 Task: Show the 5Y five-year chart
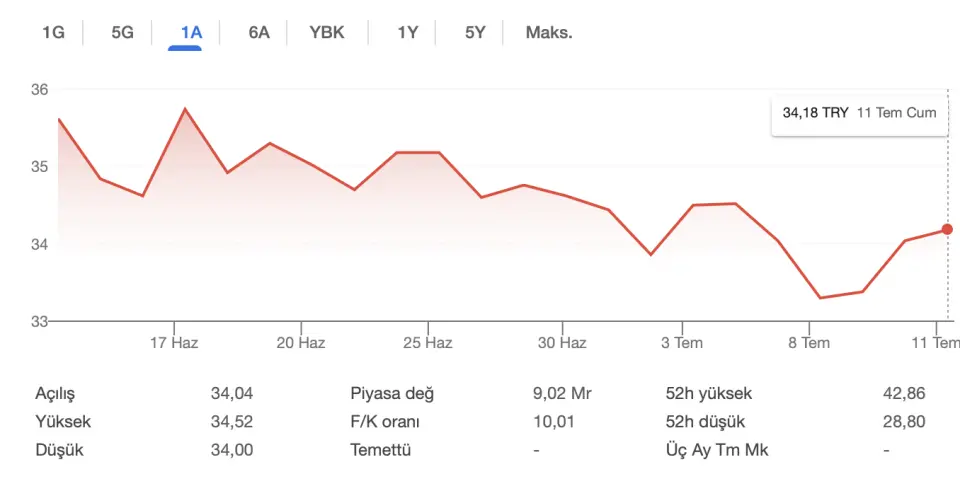475,32
